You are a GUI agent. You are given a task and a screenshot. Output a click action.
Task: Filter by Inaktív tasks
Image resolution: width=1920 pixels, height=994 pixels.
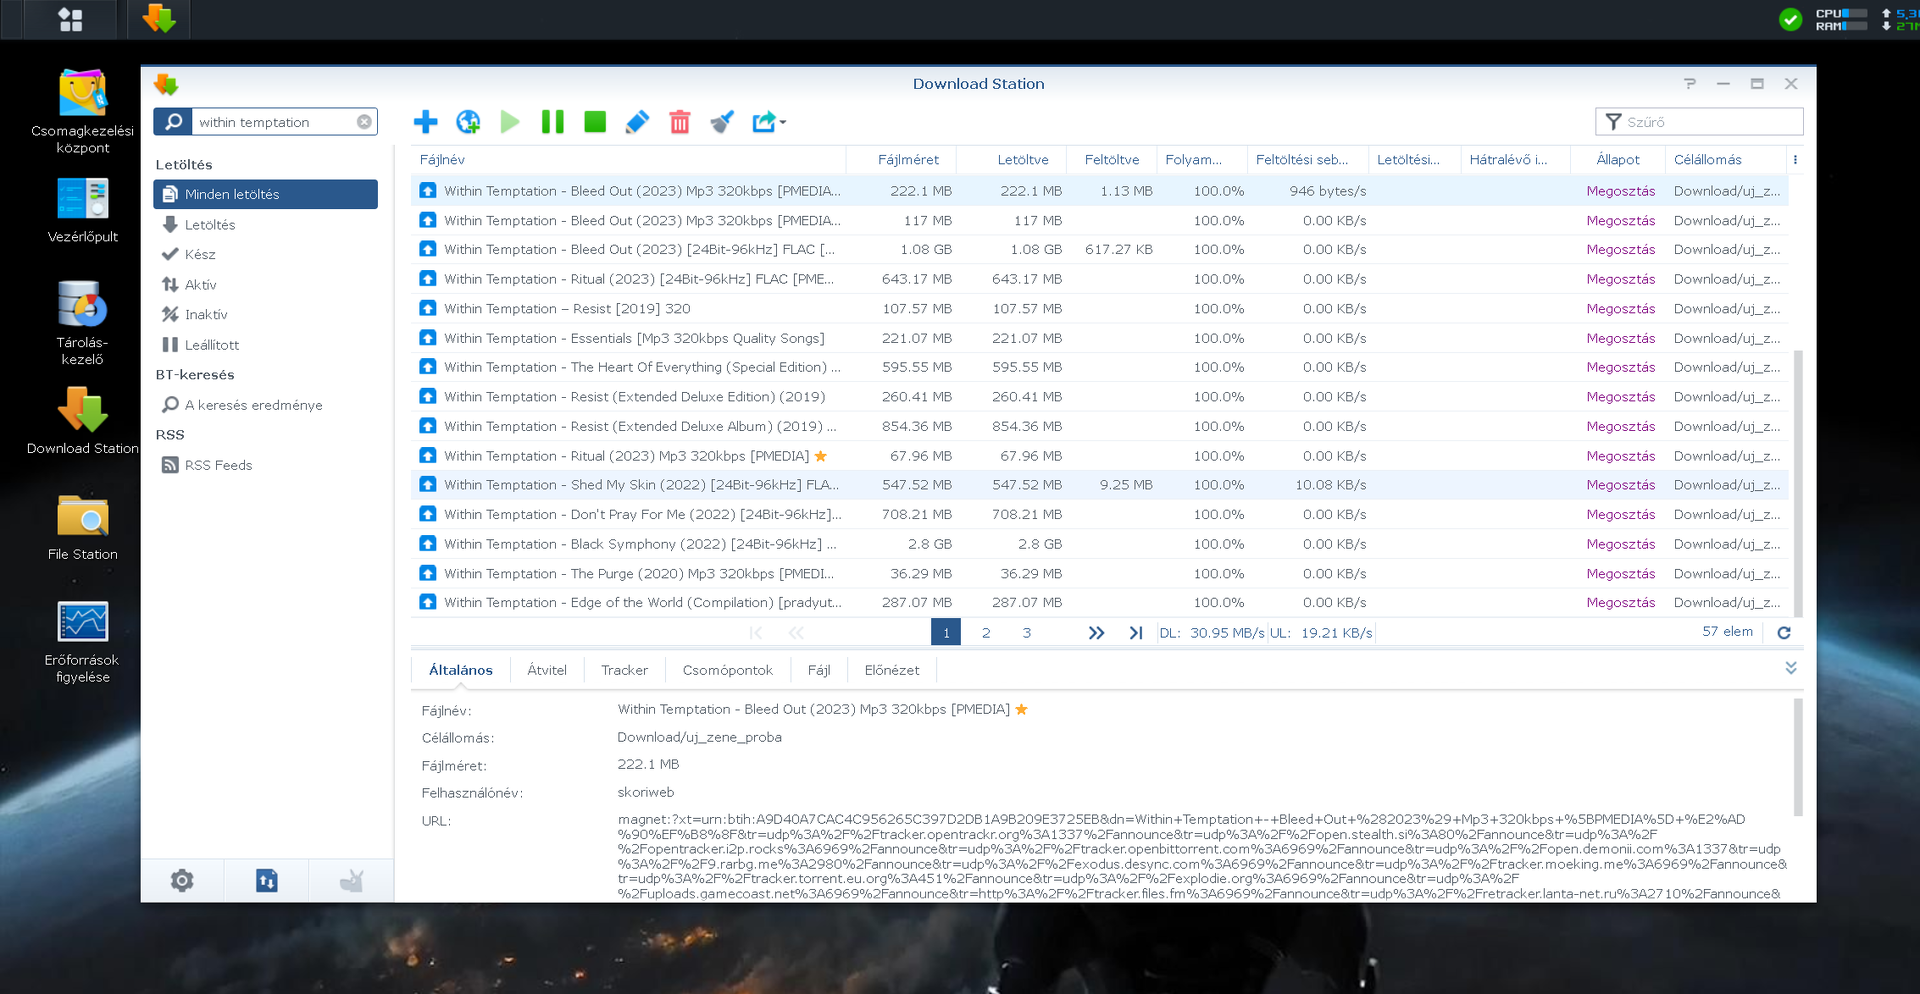click(266, 315)
